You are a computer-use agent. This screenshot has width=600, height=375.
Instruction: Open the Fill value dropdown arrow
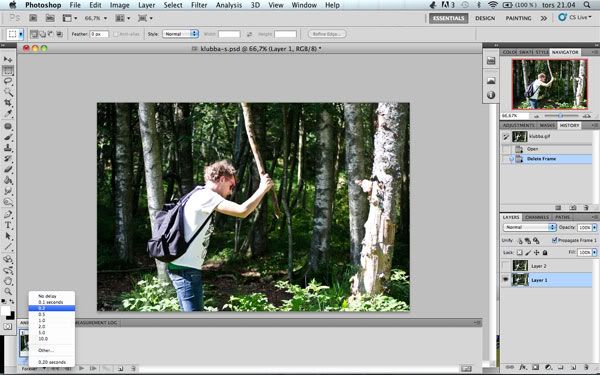coord(594,253)
